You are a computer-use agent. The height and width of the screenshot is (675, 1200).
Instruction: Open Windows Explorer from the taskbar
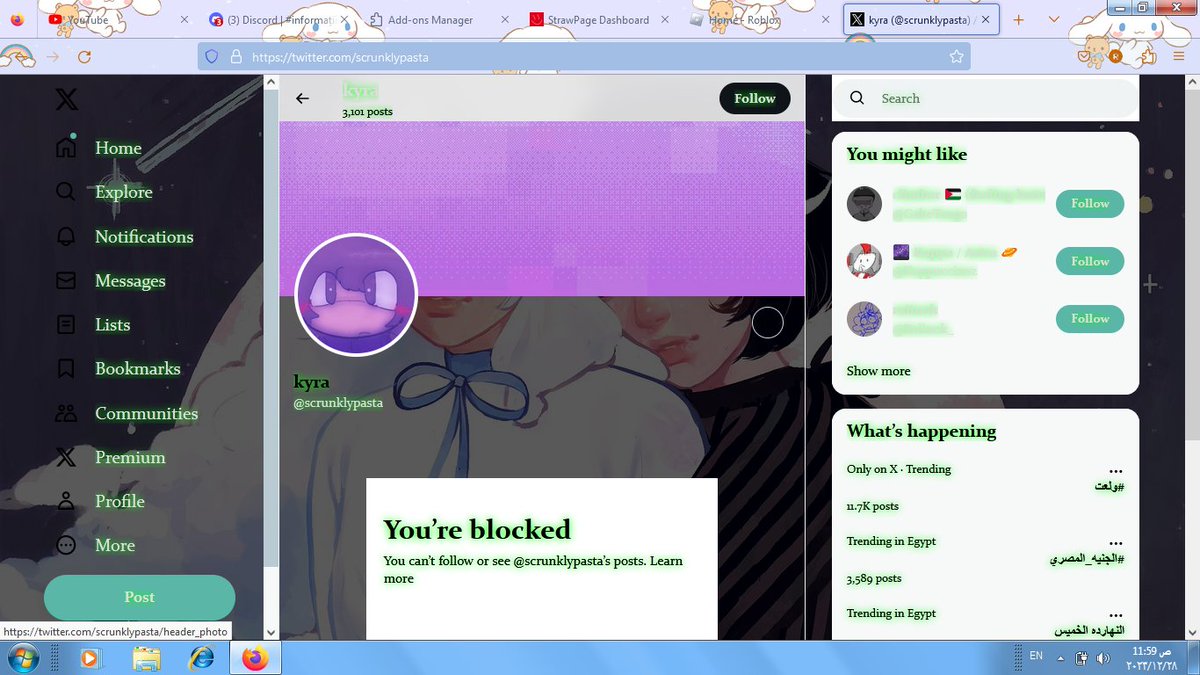pos(146,658)
